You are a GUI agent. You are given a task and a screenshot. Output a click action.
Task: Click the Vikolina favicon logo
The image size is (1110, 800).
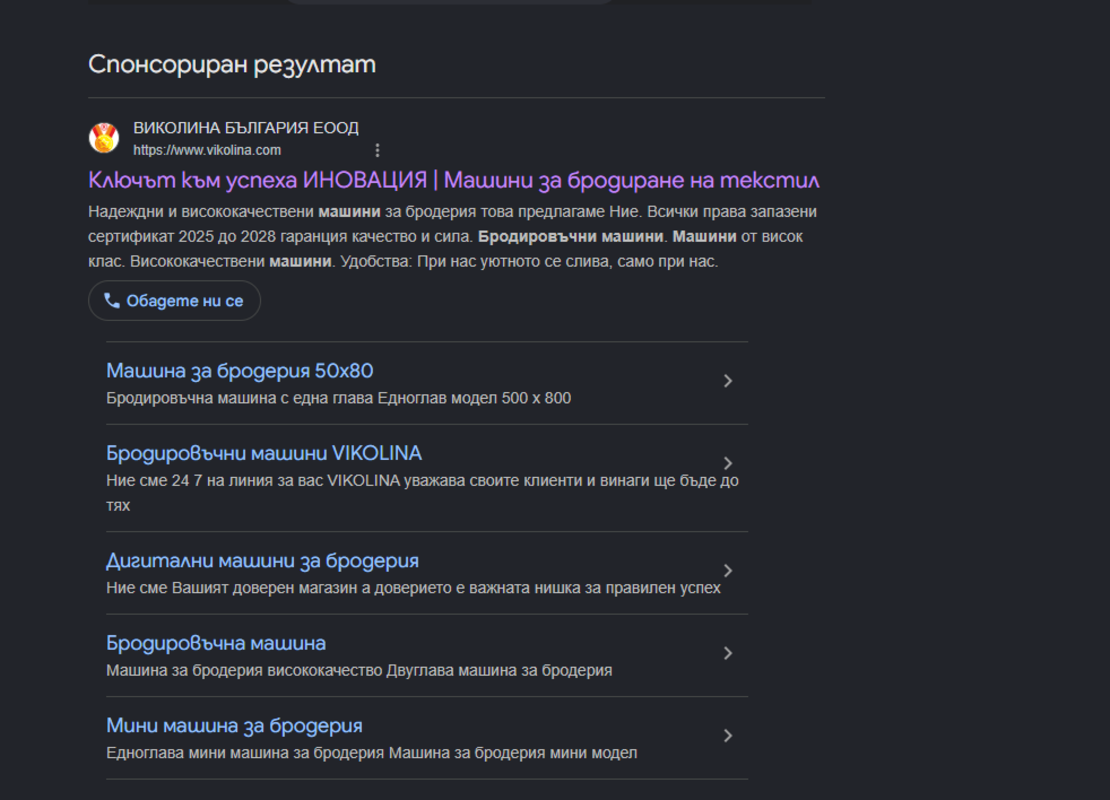pyautogui.click(x=103, y=137)
